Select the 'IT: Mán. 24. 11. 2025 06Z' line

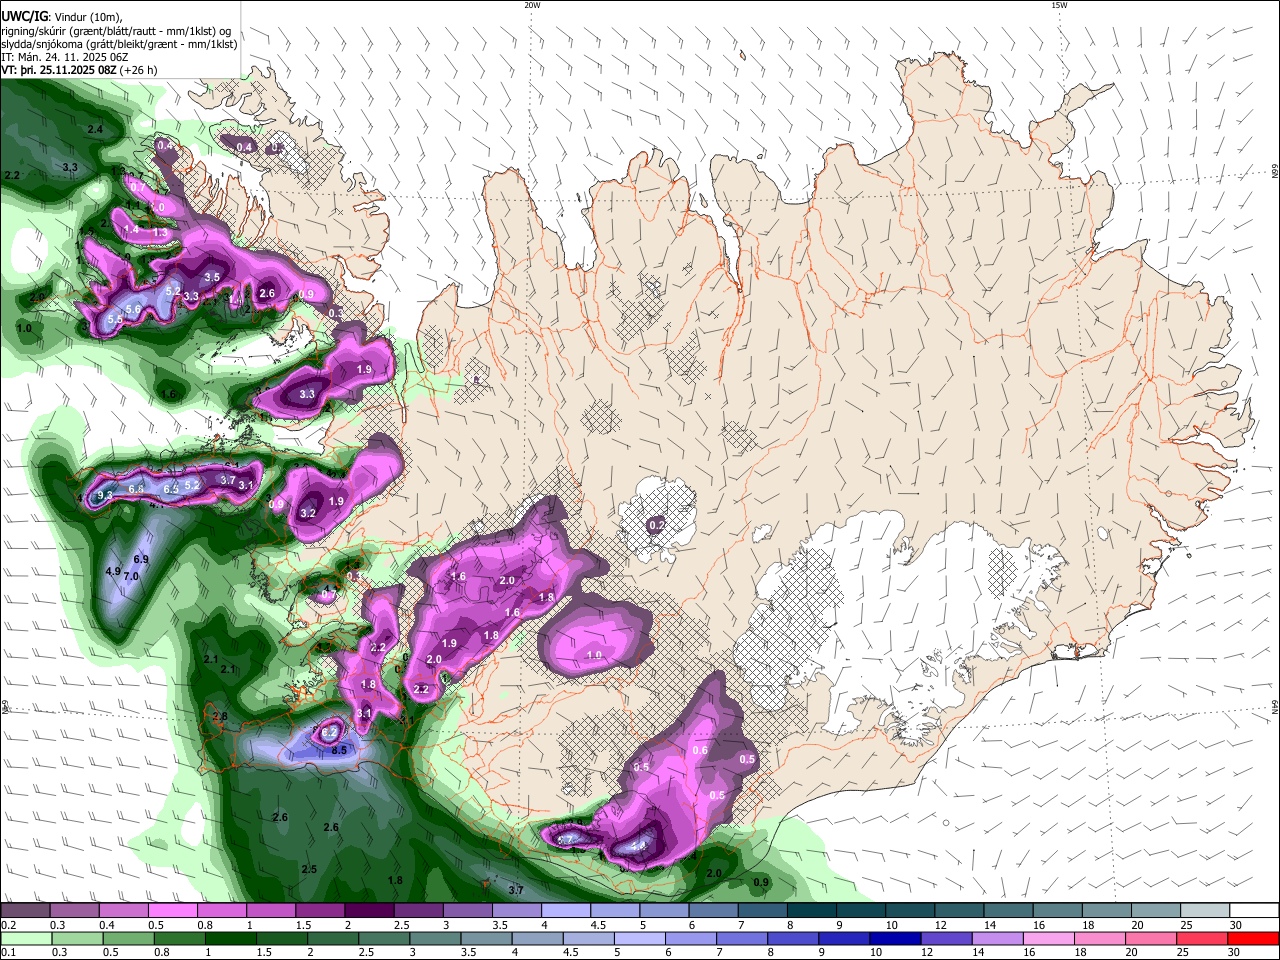67,57
